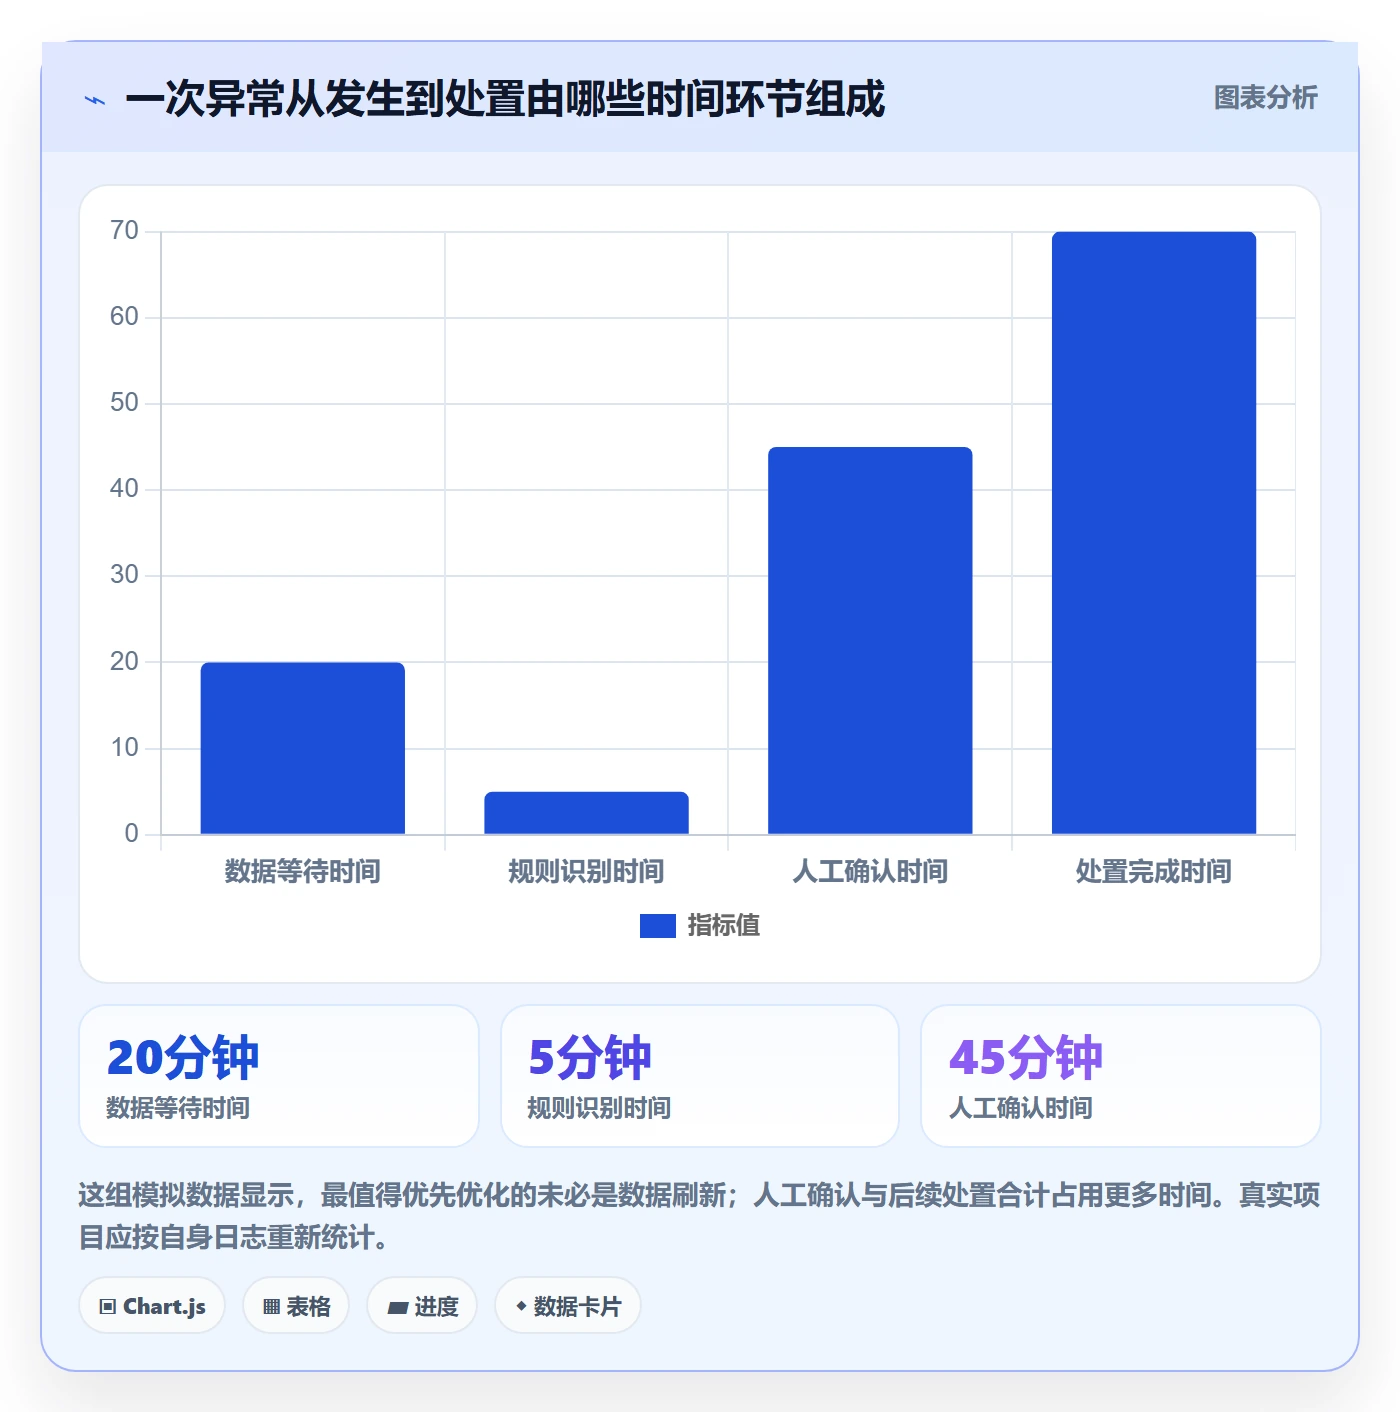This screenshot has height=1412, width=1400.
Task: Click the y-axis value 40
Action: coord(124,489)
